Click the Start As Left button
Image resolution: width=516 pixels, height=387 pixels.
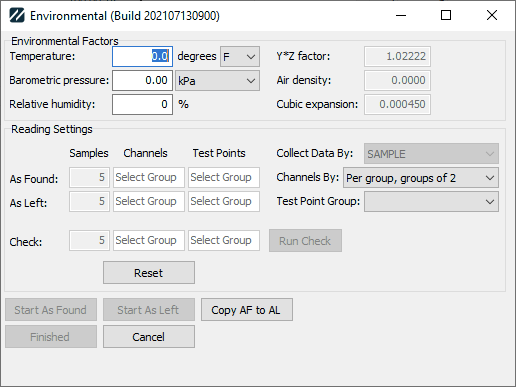(149, 310)
